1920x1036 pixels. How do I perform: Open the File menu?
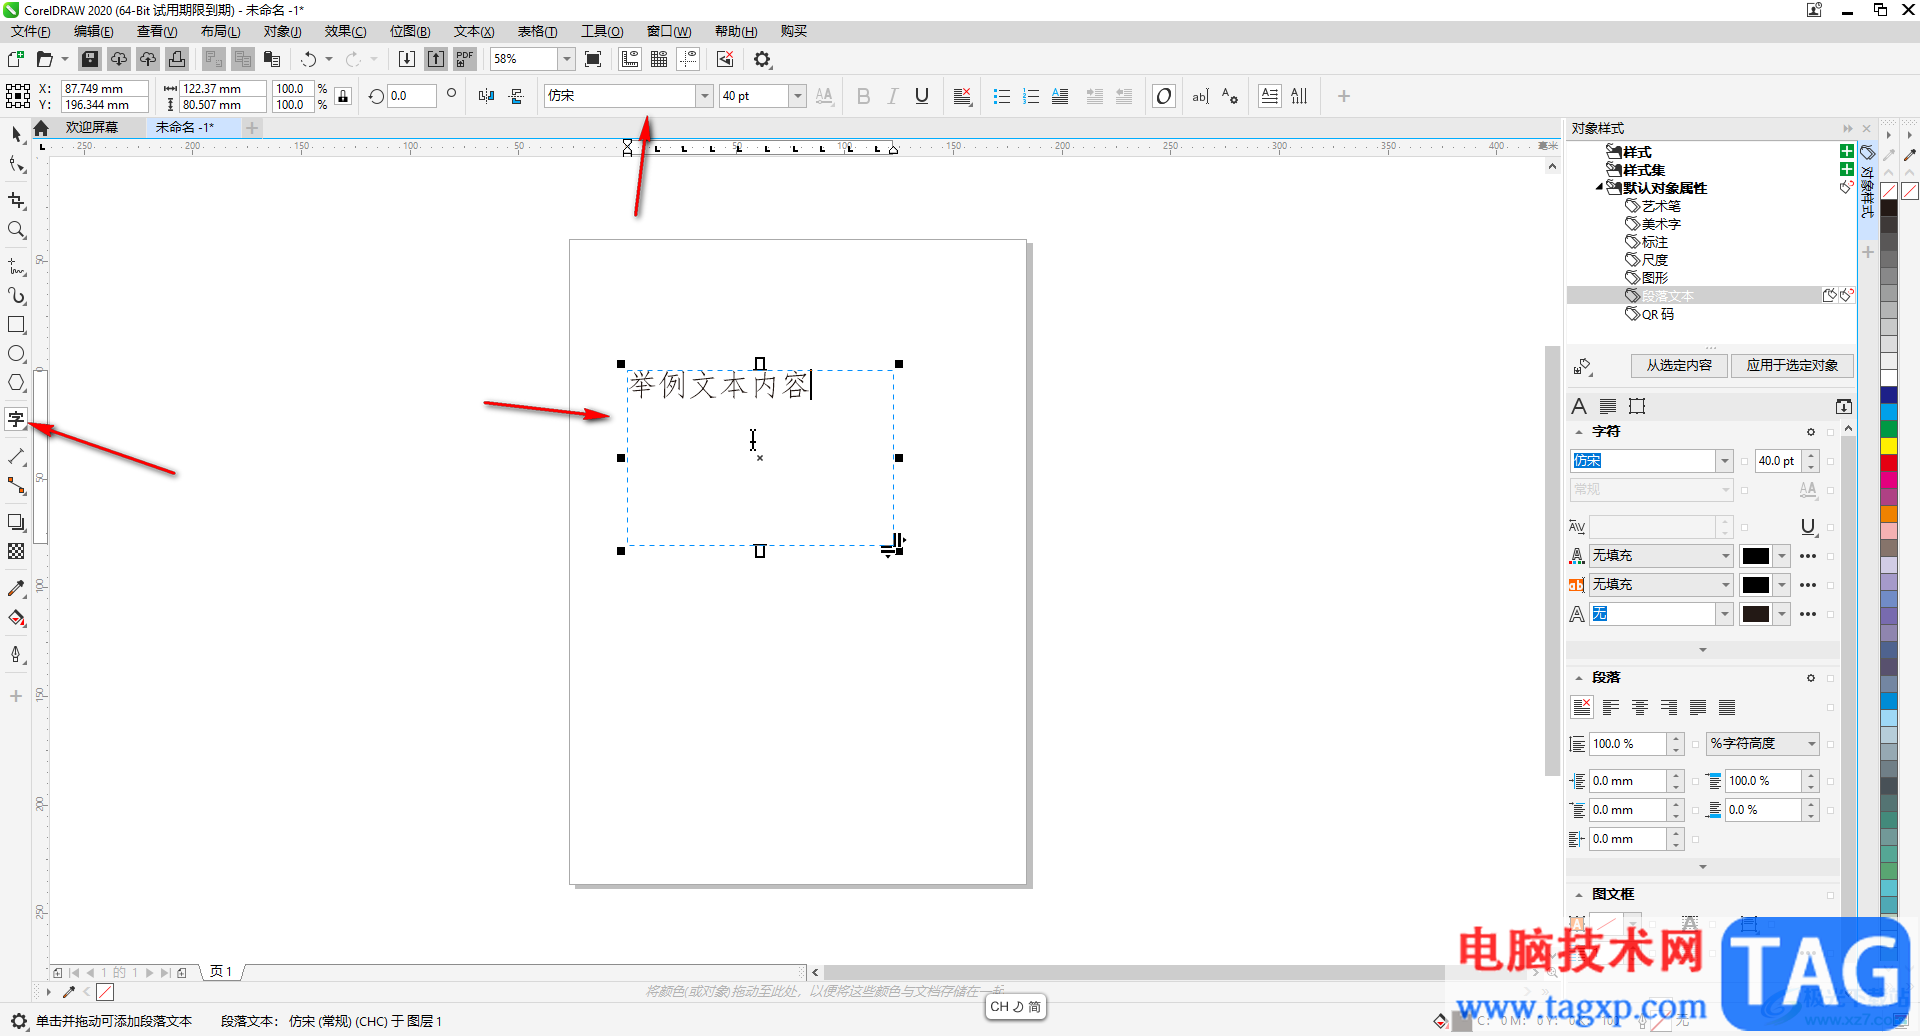[31, 32]
